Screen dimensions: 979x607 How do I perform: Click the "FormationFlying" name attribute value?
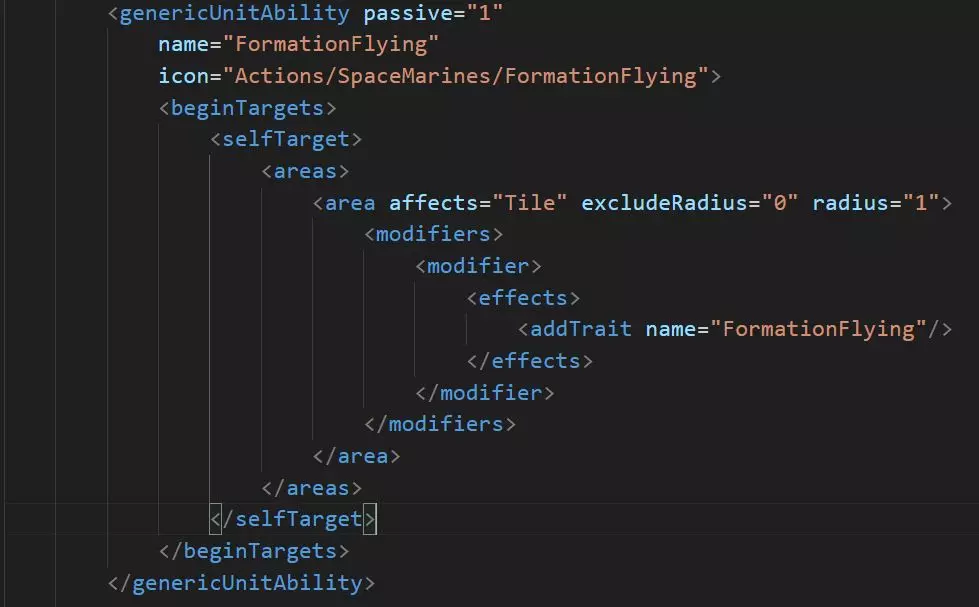point(331,45)
